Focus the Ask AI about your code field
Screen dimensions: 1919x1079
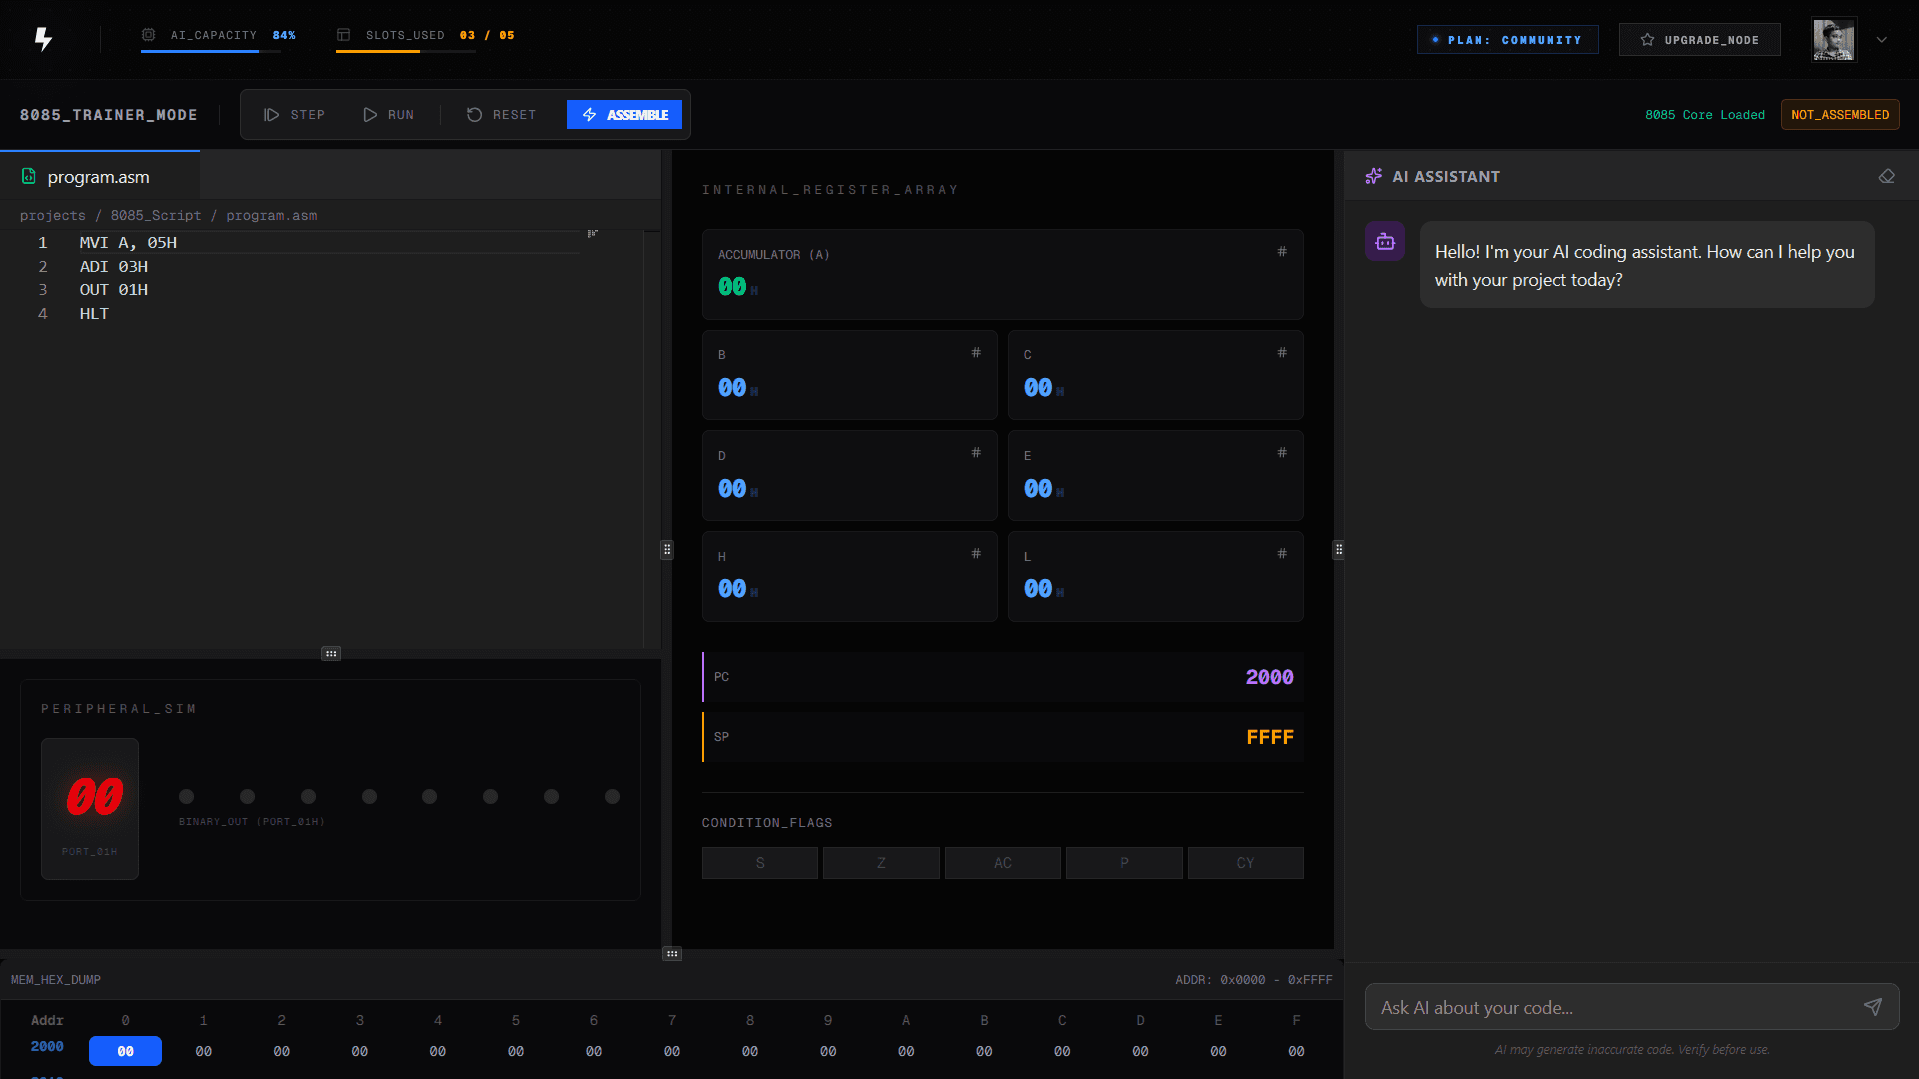point(1600,1007)
